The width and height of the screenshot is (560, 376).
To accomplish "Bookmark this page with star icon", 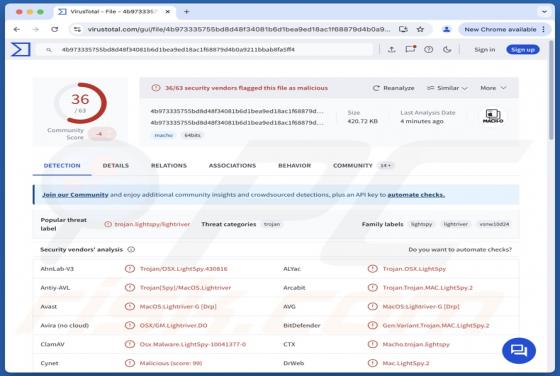I will (x=420, y=29).
